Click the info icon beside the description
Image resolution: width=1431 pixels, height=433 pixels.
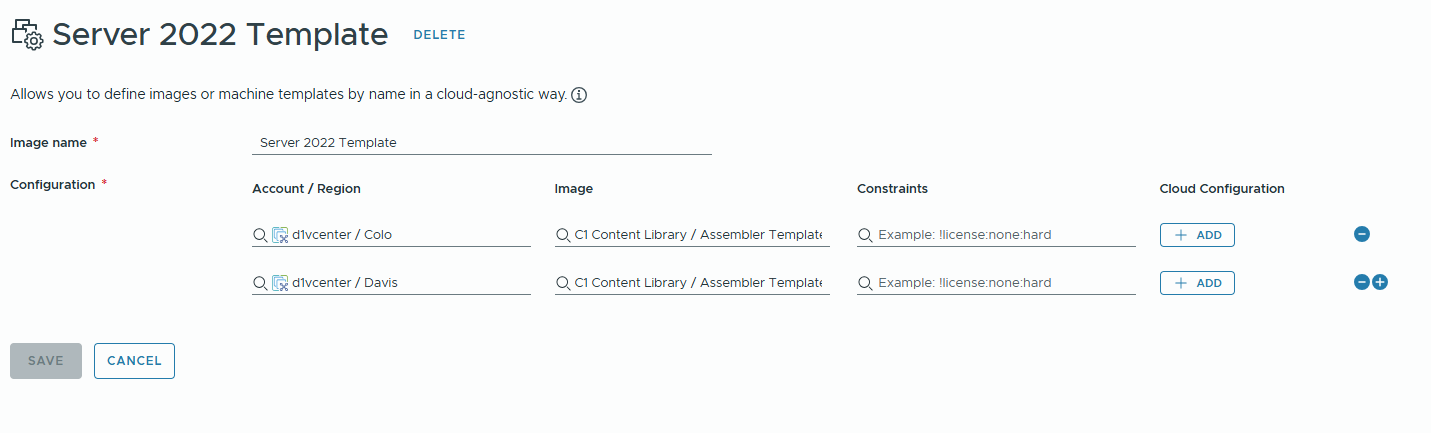click(x=578, y=96)
